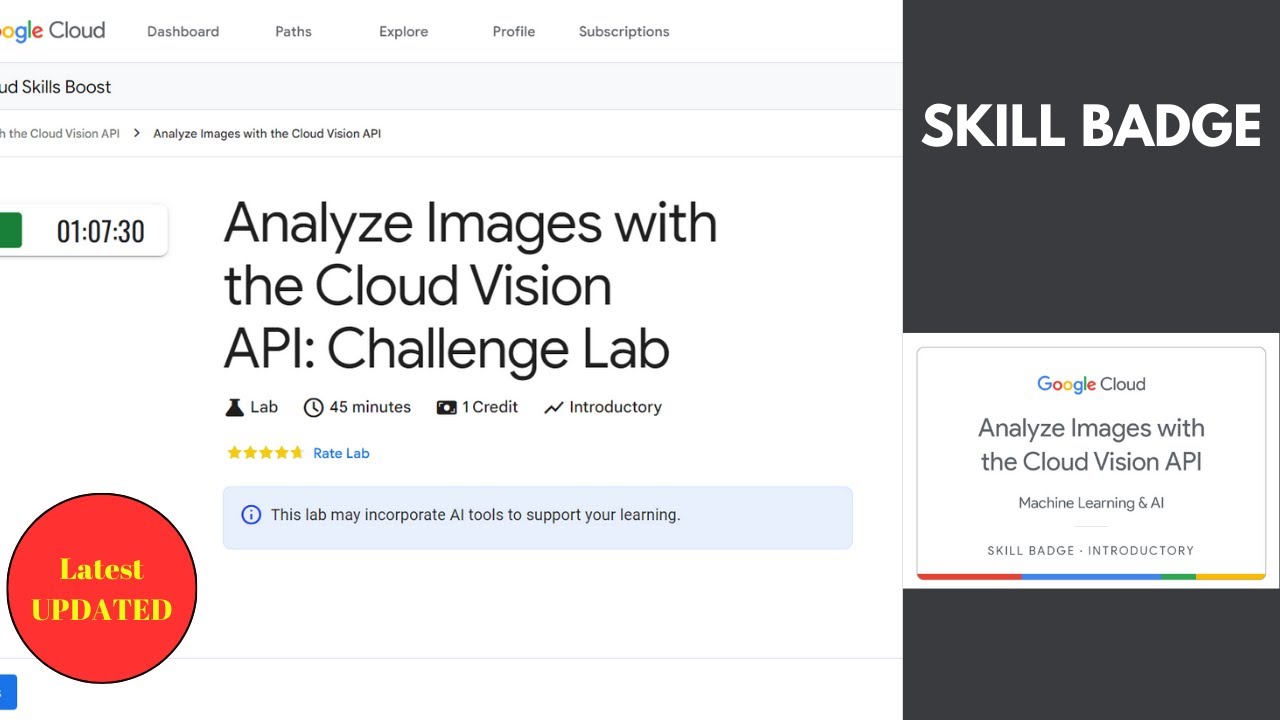Click the Introductory trend-line icon
Screen dimensions: 1280x720
coord(554,407)
